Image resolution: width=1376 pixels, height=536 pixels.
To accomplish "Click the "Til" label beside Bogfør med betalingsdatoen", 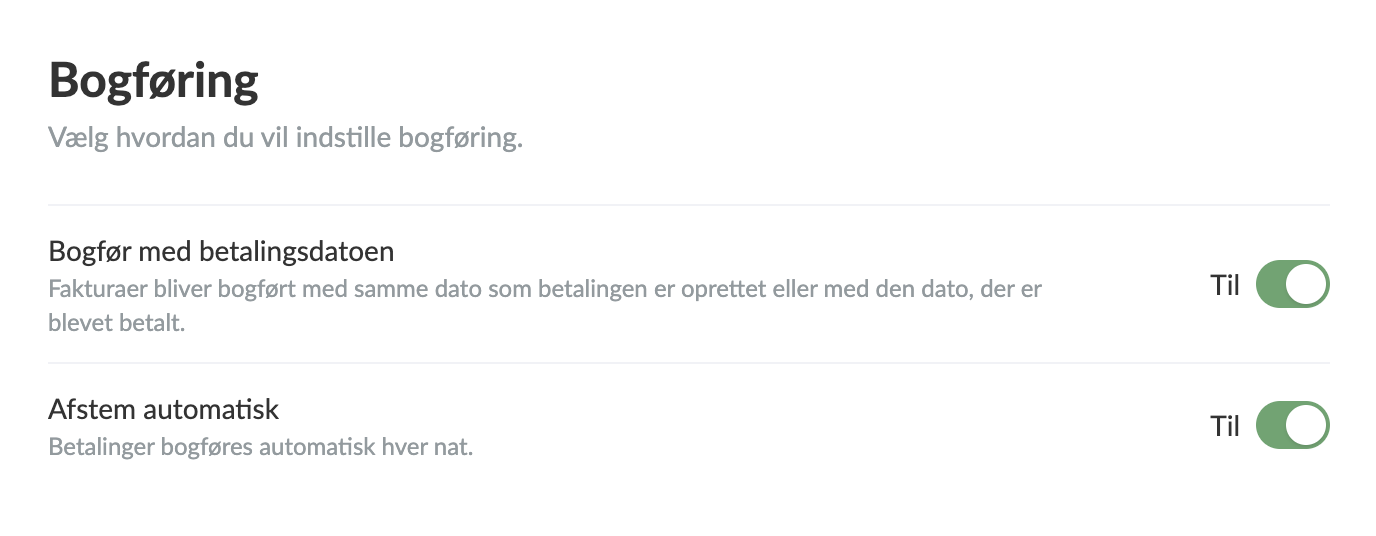I will [1225, 285].
